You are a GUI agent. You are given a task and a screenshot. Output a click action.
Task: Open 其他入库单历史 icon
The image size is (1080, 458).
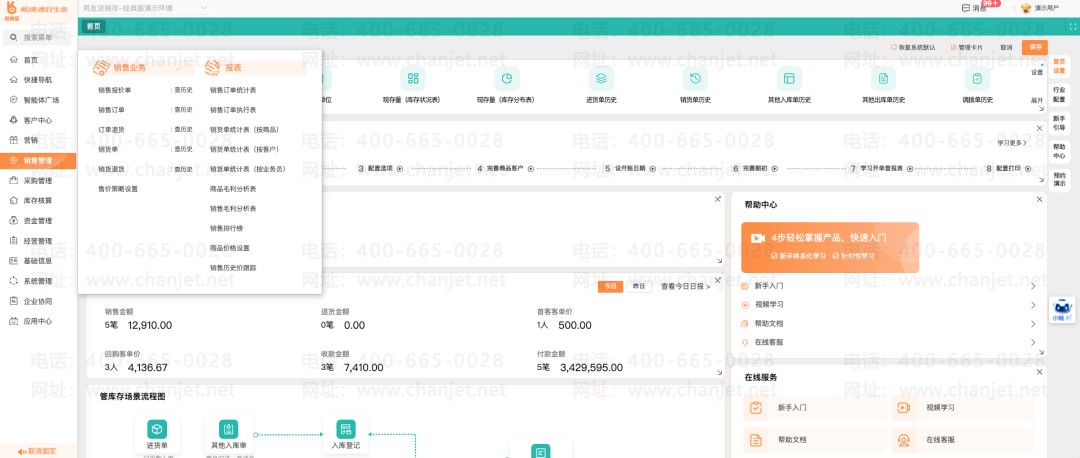(x=789, y=79)
